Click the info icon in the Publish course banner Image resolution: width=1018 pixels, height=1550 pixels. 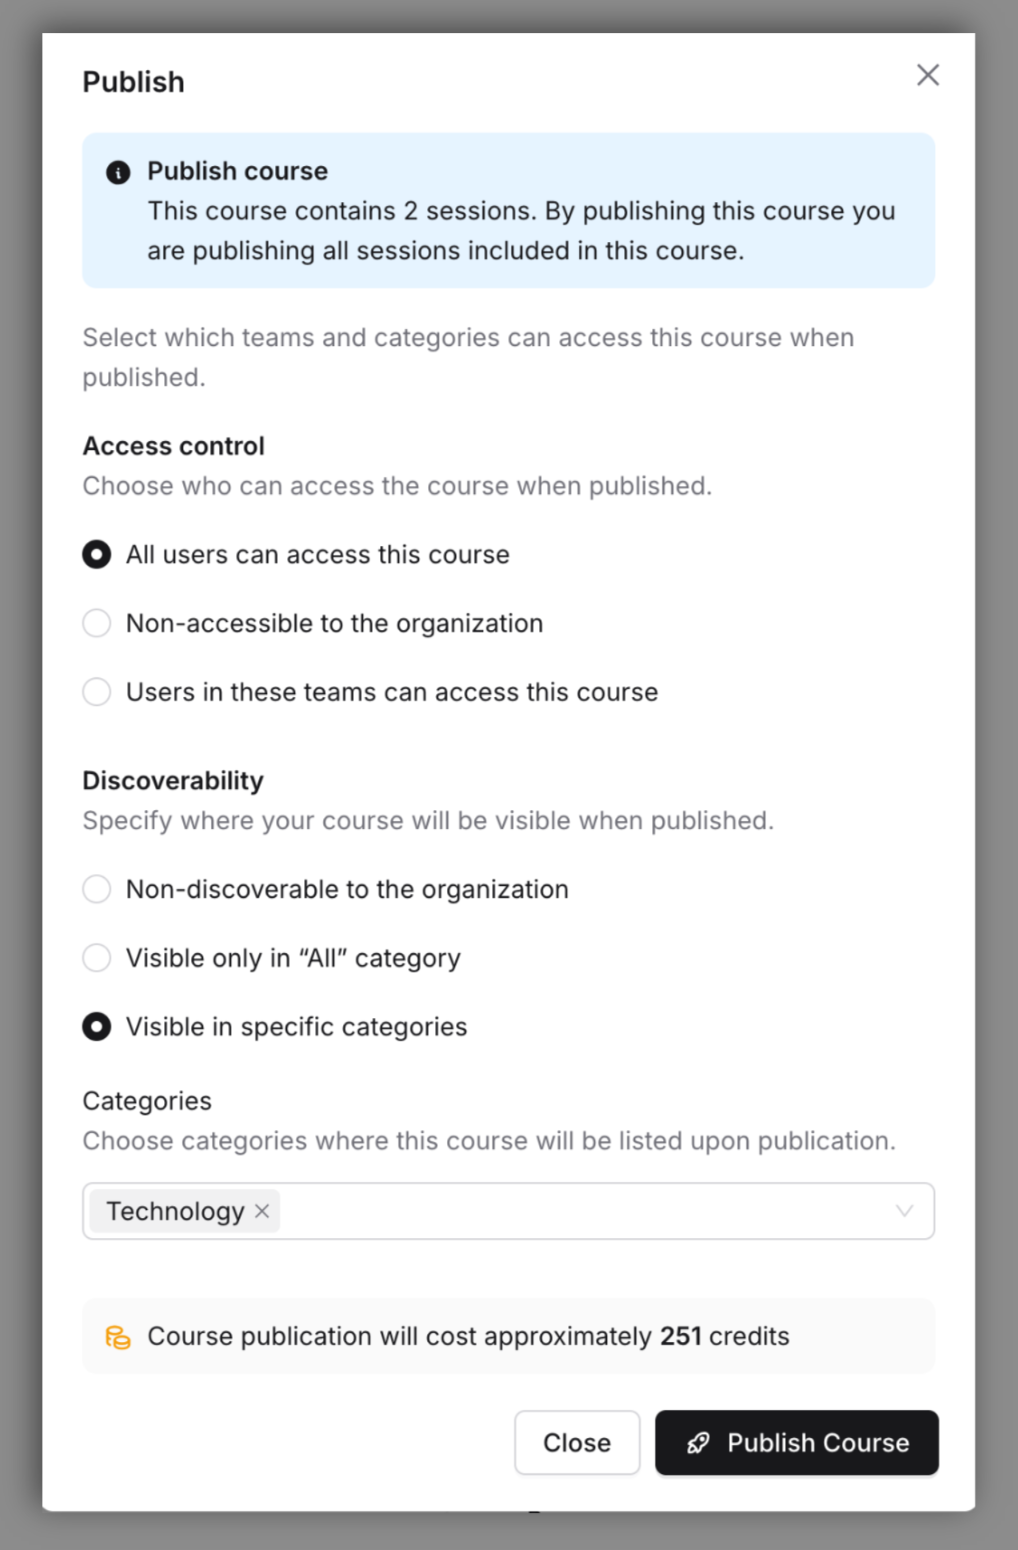coord(119,171)
